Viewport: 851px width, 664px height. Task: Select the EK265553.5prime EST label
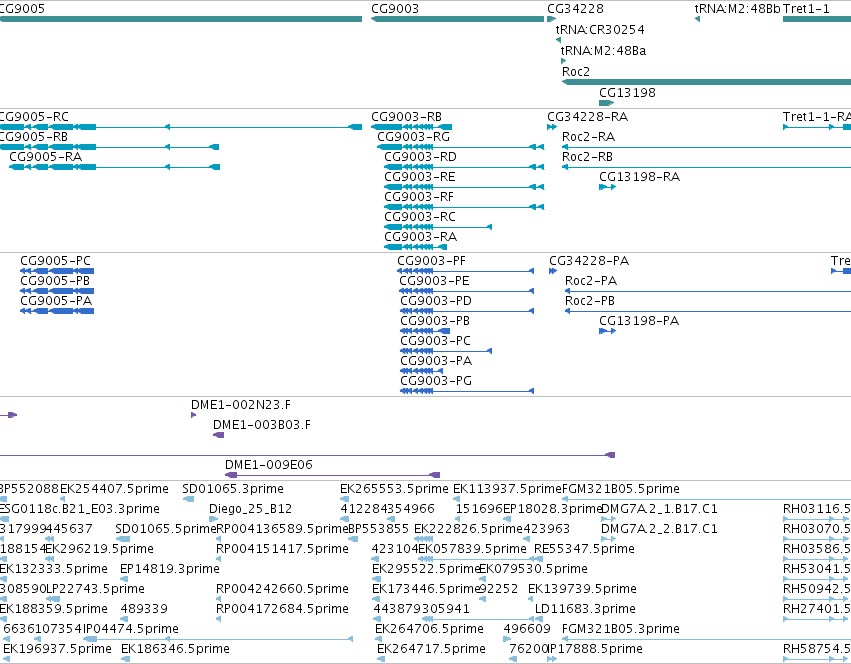tap(394, 489)
